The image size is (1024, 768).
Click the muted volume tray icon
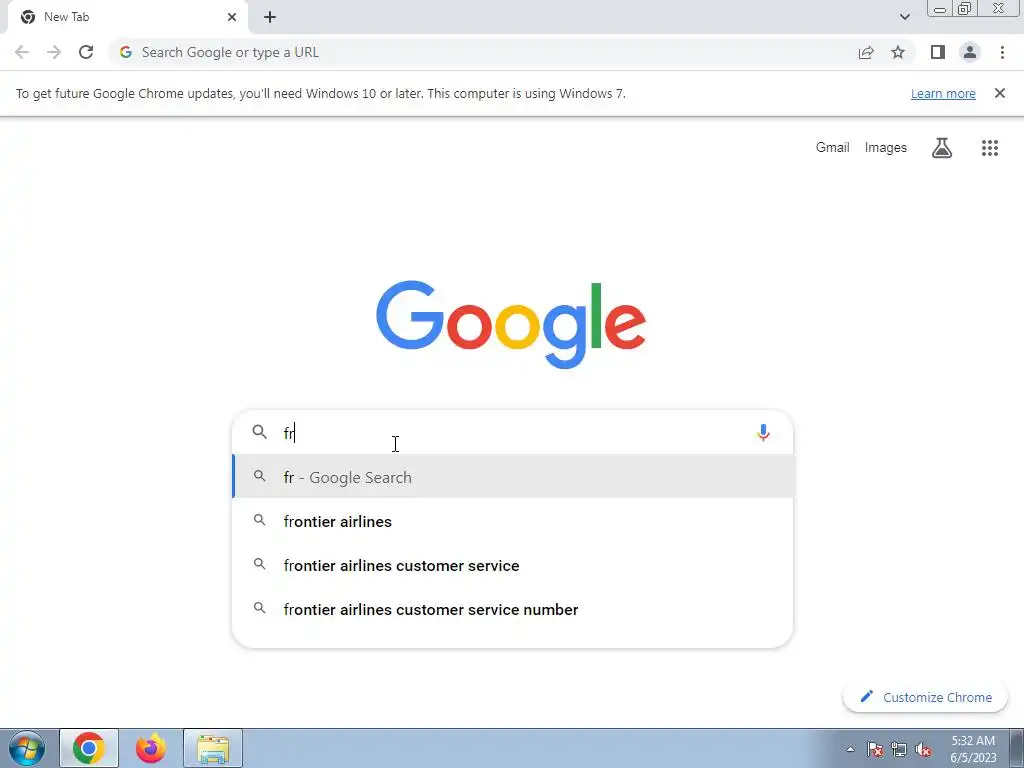coord(923,750)
